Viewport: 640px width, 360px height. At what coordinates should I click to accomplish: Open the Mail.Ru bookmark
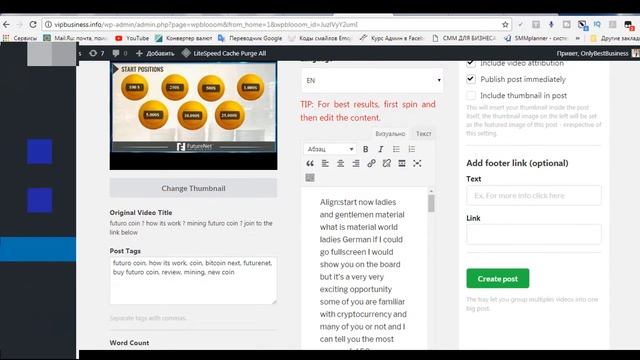76,38
